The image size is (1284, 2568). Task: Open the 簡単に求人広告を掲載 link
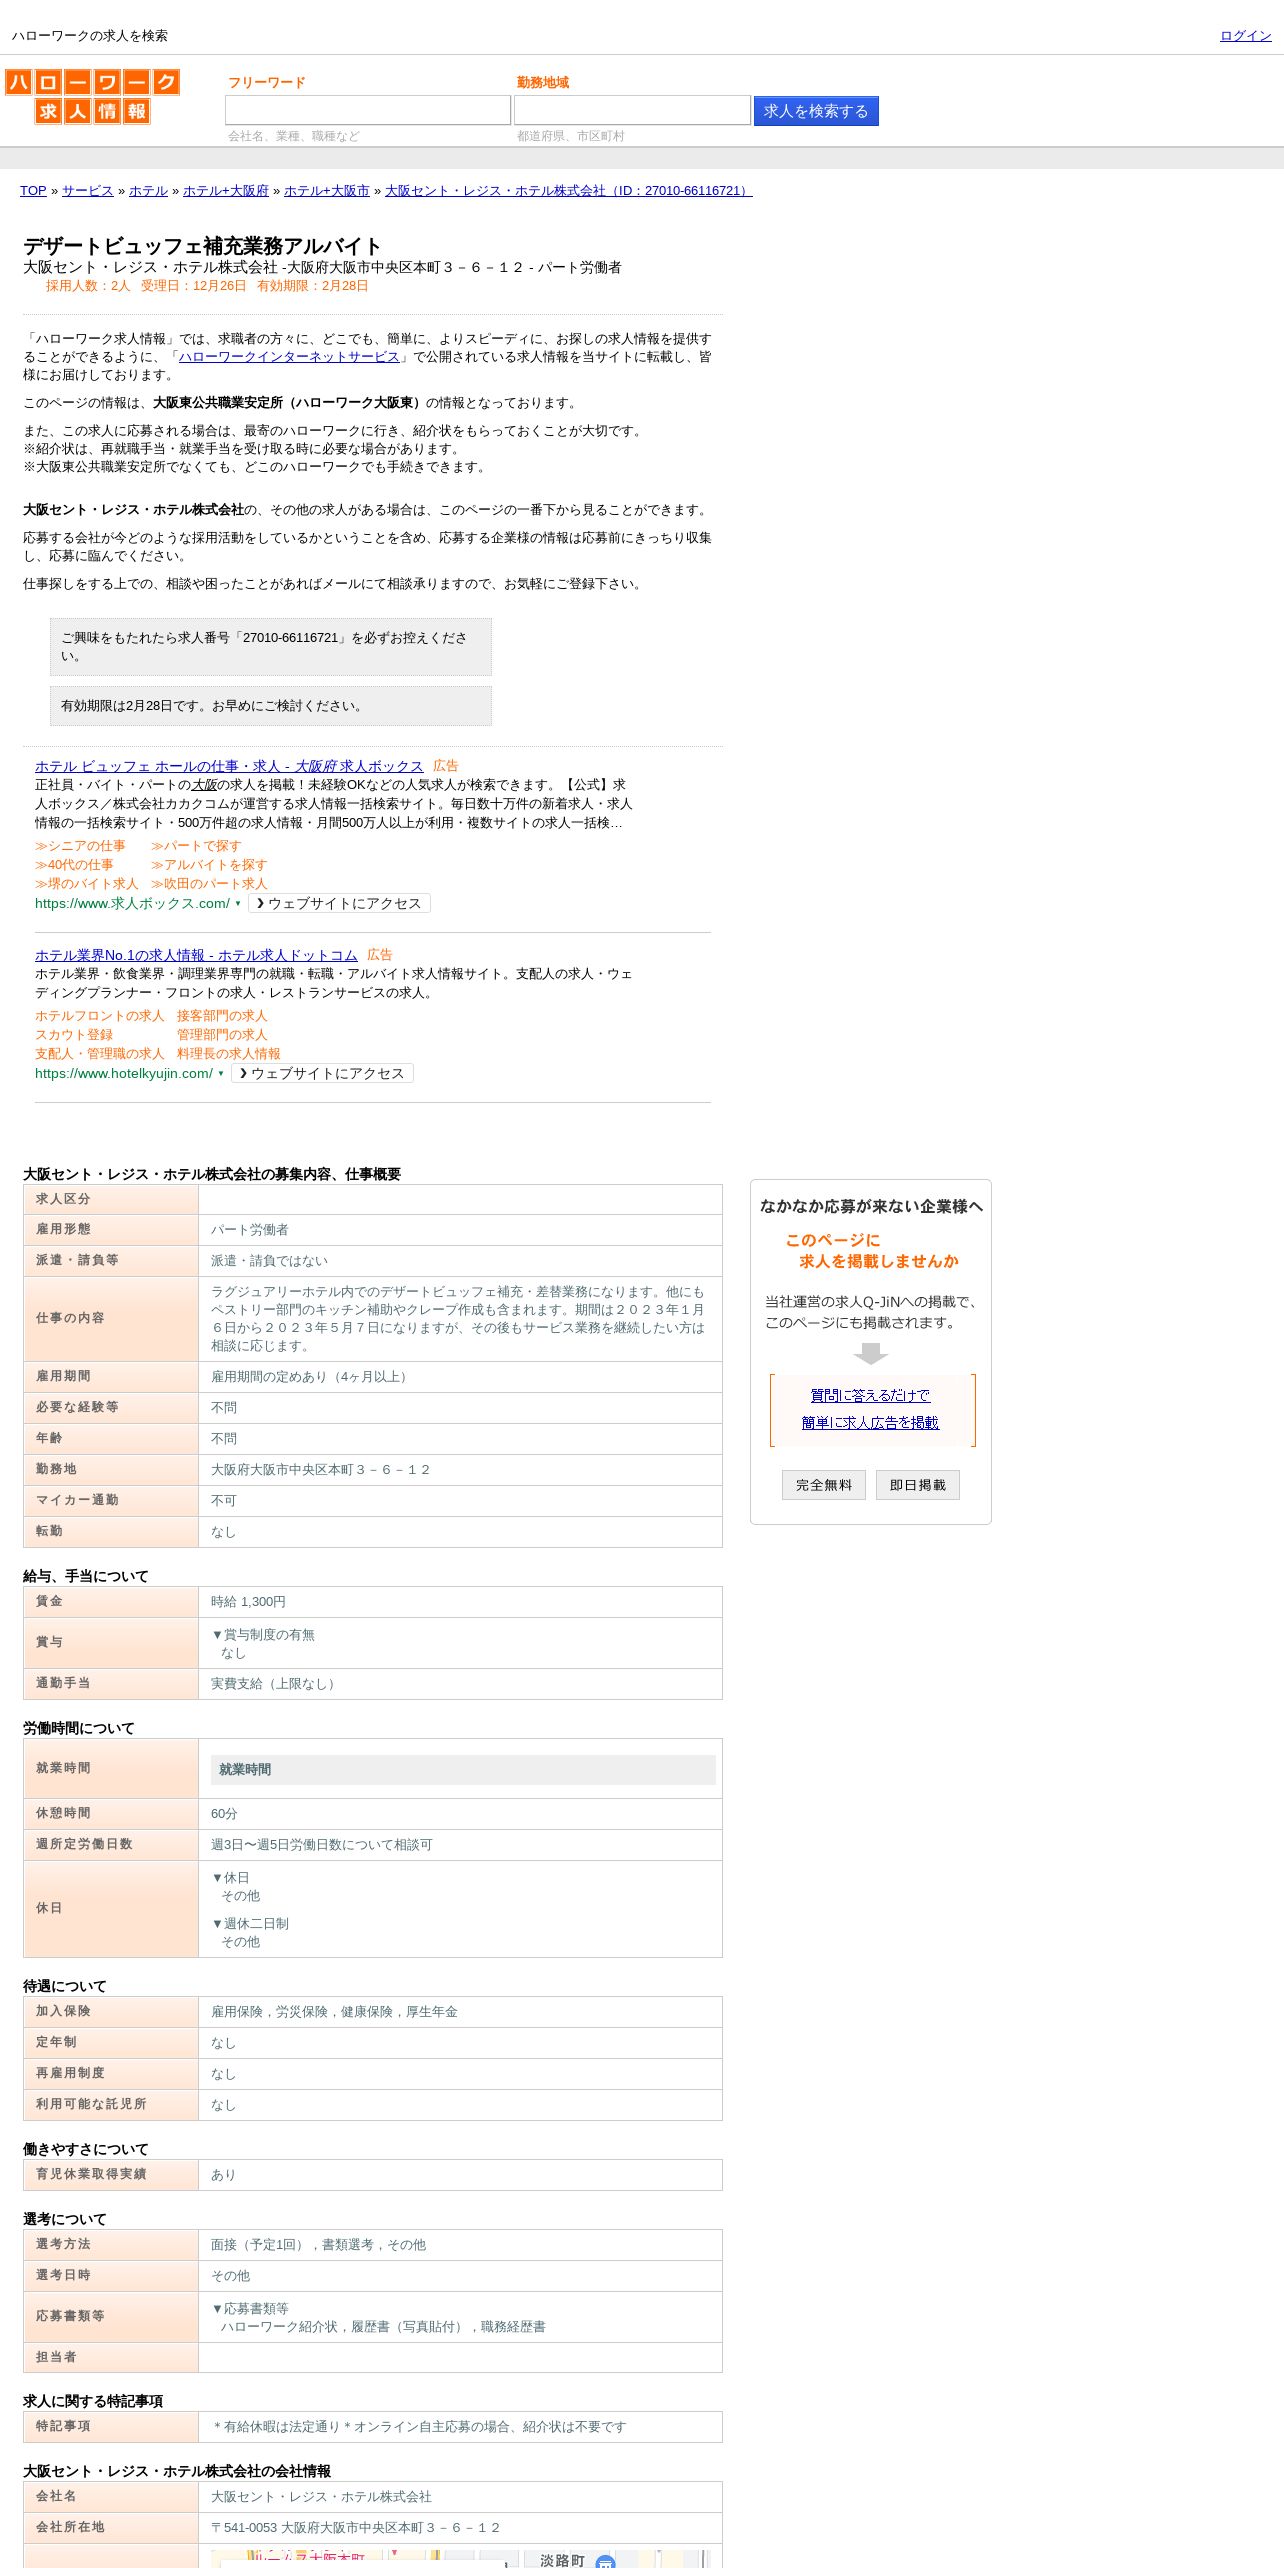[870, 1423]
